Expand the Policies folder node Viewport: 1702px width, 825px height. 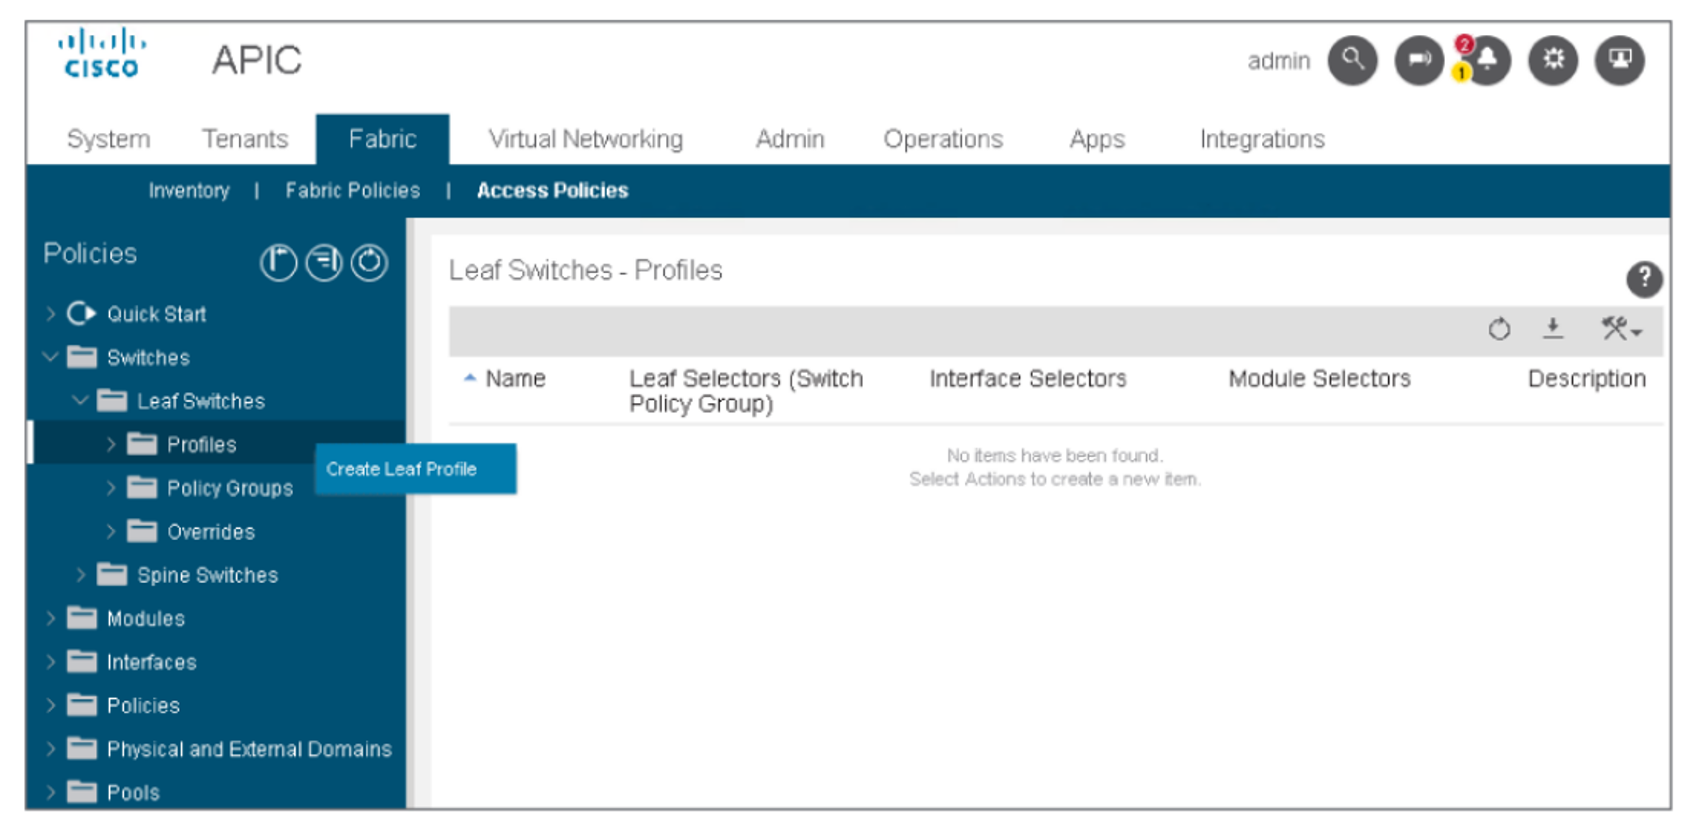[x=50, y=705]
